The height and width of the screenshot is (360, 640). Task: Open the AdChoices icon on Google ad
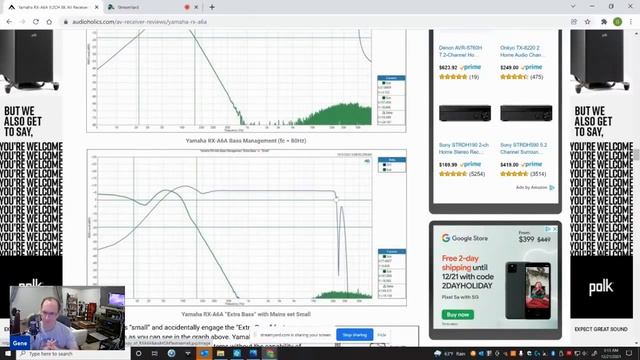tap(548, 229)
